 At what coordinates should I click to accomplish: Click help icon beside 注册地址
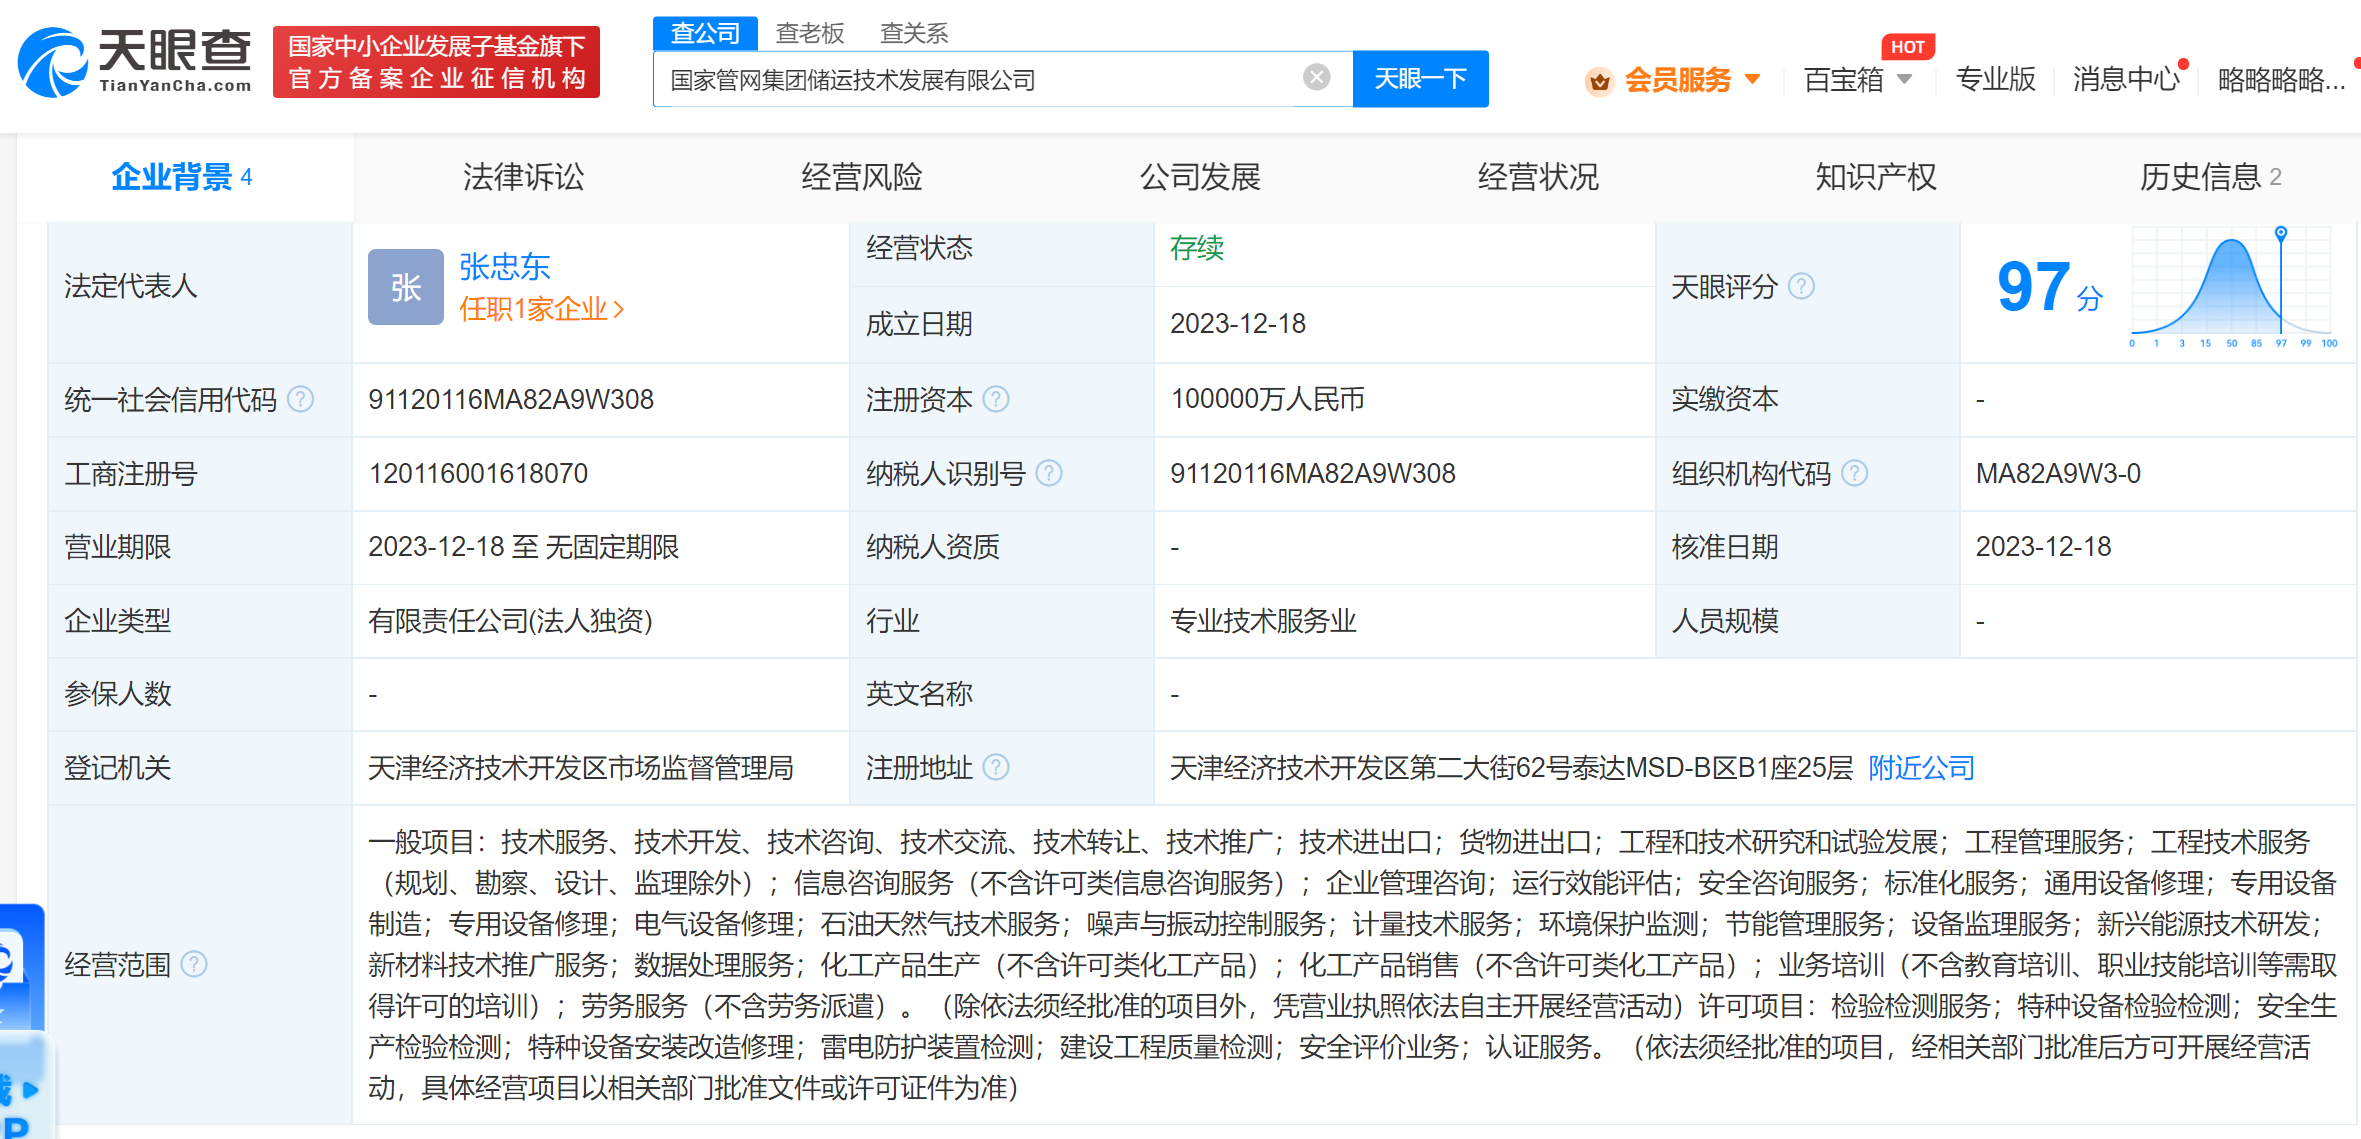pos(996,767)
